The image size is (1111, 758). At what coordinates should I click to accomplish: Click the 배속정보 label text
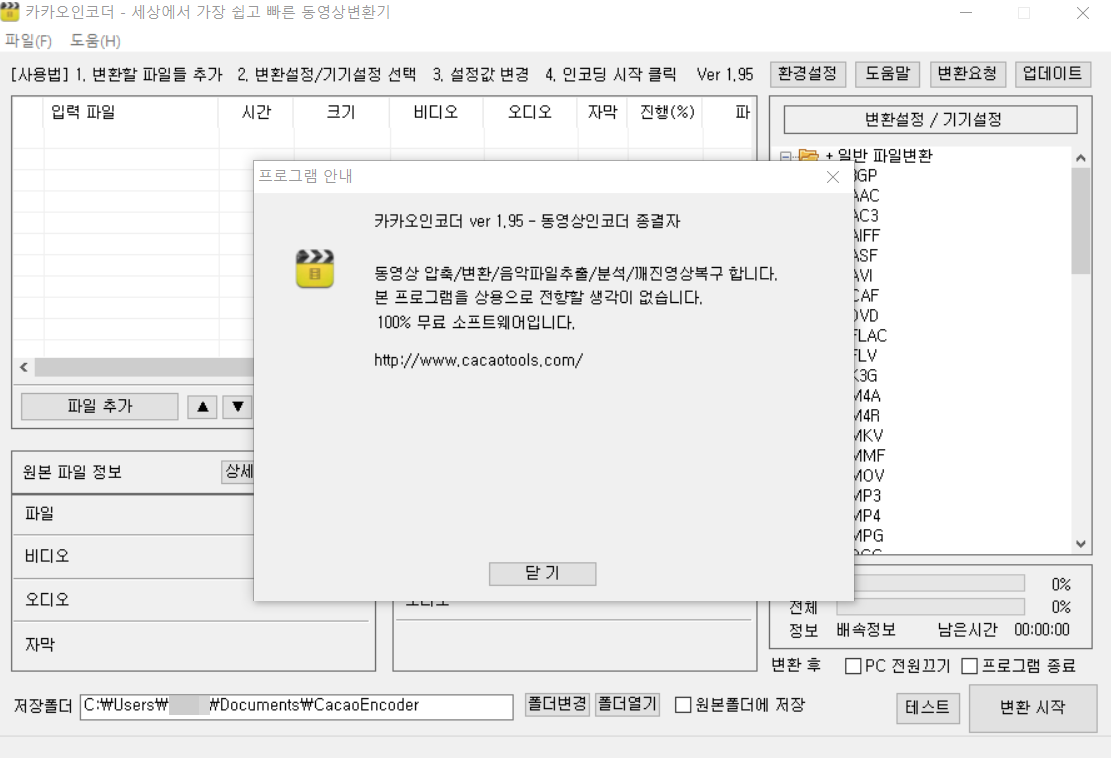866,629
